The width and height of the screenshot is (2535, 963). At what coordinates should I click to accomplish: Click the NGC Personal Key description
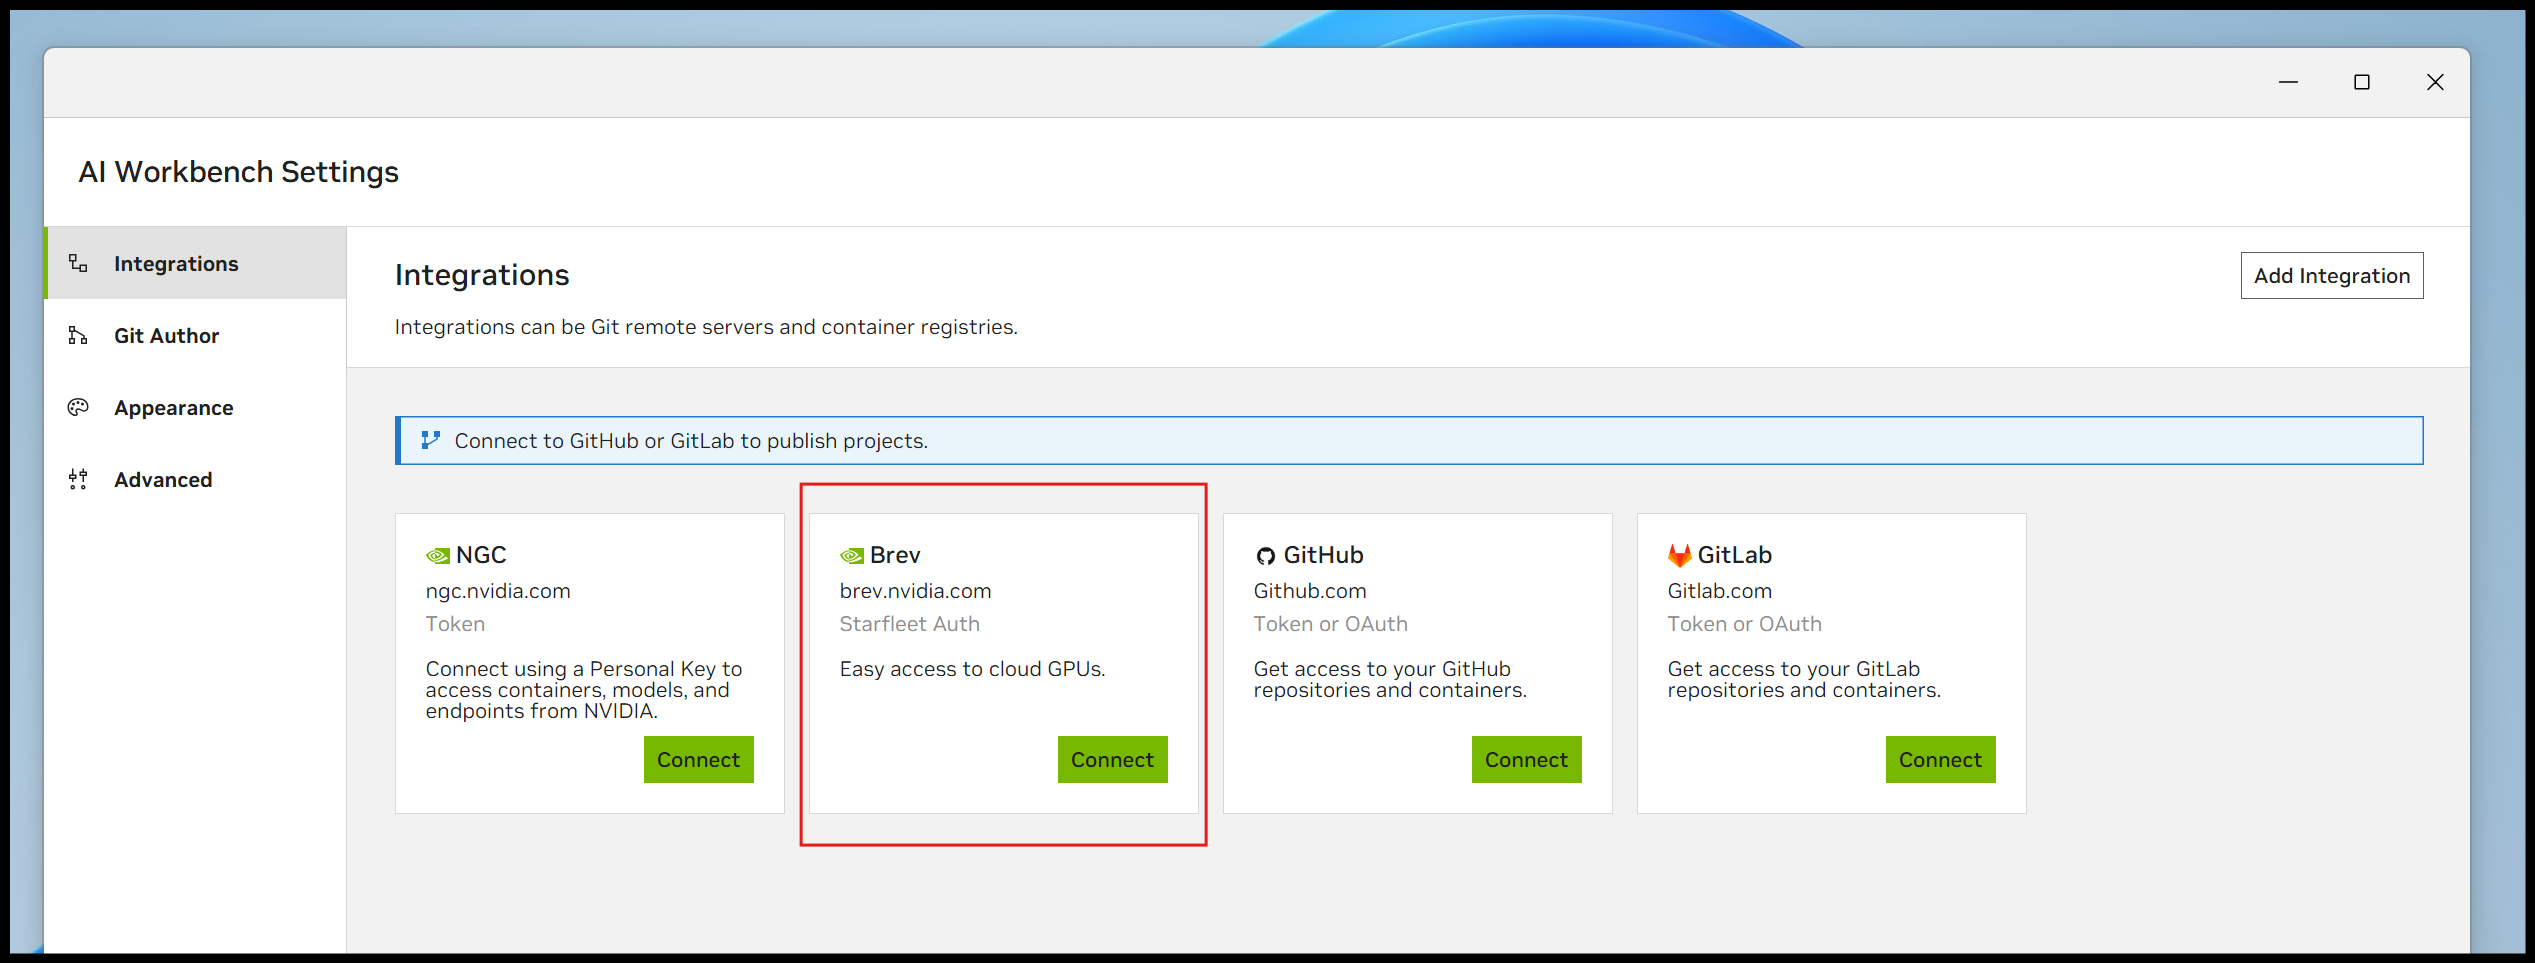click(x=584, y=690)
